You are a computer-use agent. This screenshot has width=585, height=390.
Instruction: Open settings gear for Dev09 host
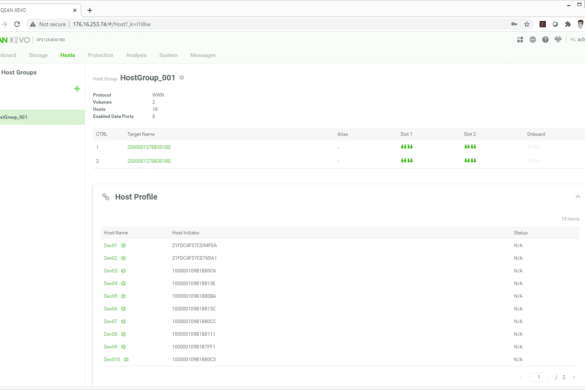(x=123, y=347)
